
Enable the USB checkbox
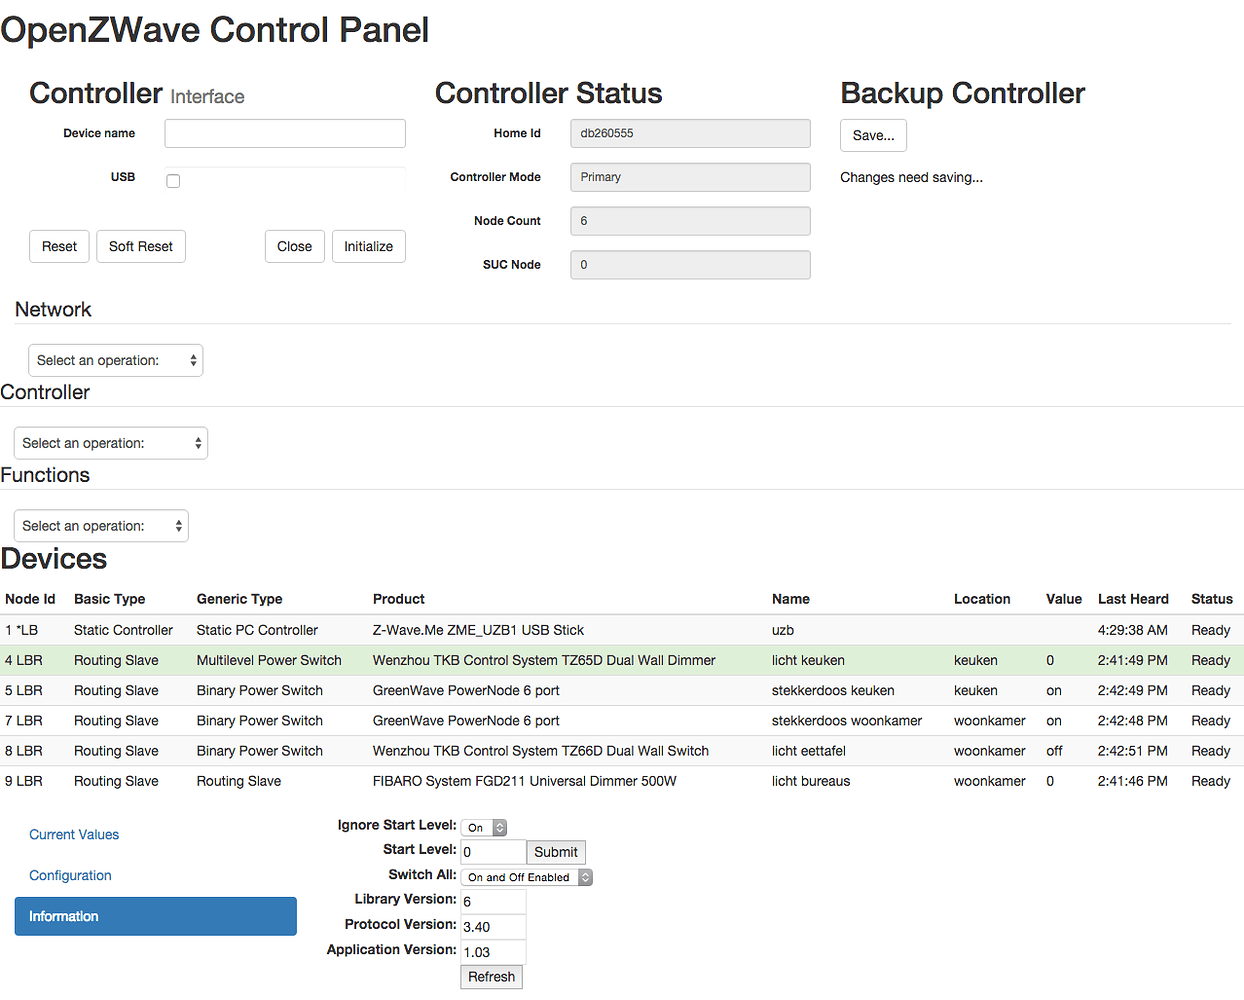tap(173, 181)
